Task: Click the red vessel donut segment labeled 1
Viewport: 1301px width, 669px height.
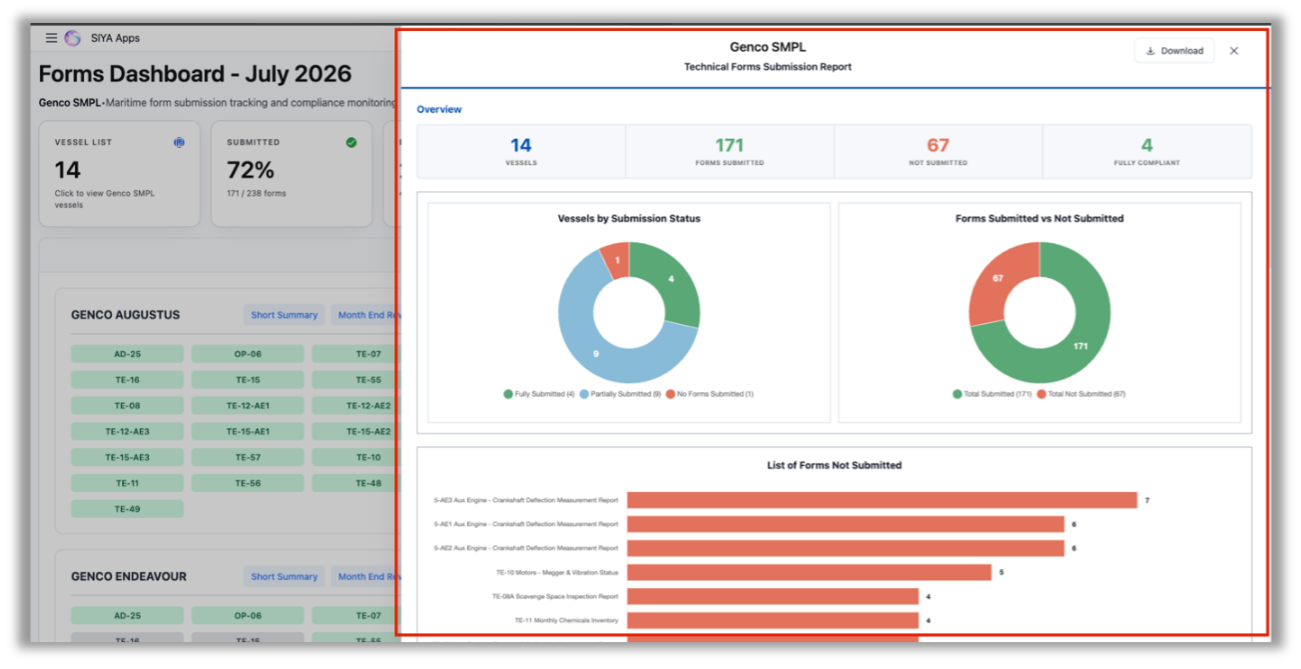Action: click(617, 260)
